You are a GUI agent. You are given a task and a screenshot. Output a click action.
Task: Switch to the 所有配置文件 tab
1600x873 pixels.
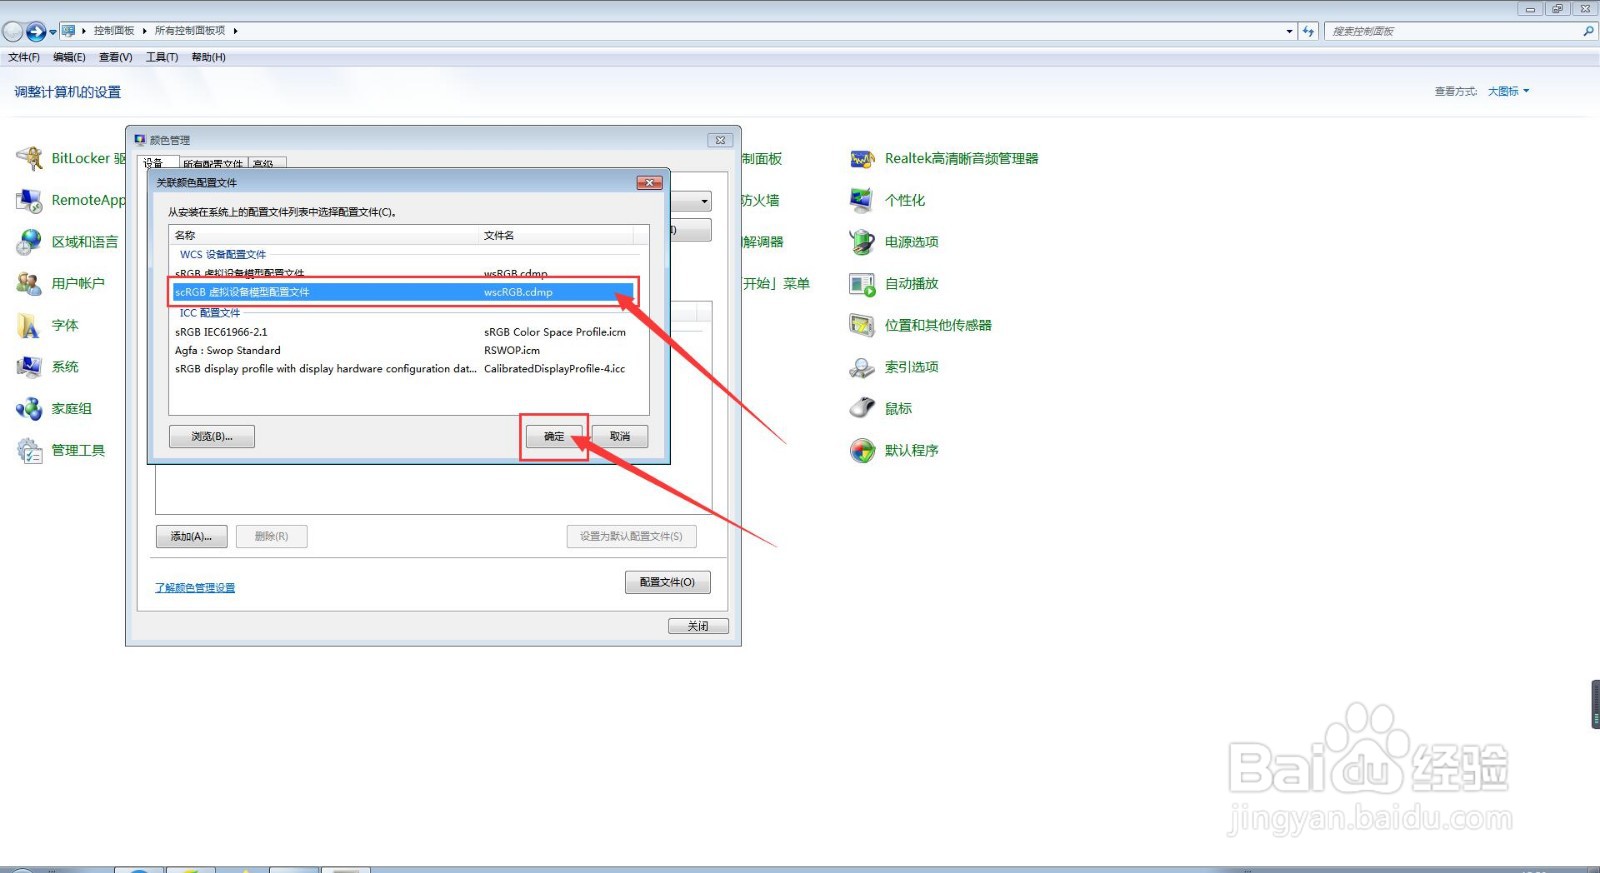(213, 162)
